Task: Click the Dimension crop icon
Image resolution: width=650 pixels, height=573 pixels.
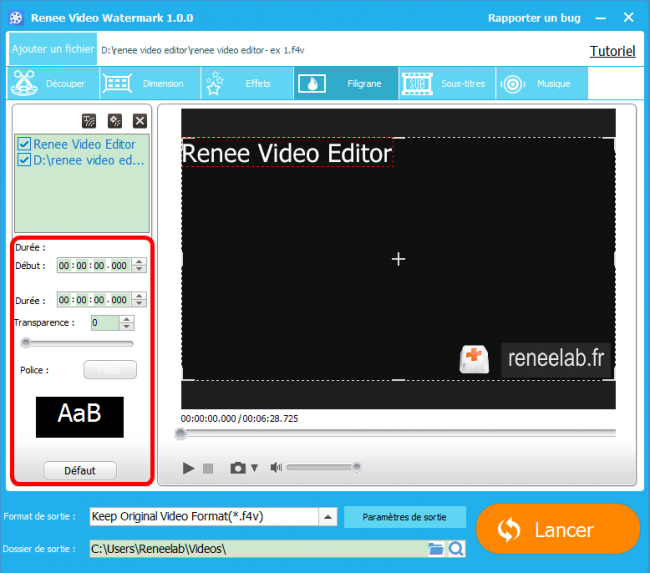Action: coord(117,83)
